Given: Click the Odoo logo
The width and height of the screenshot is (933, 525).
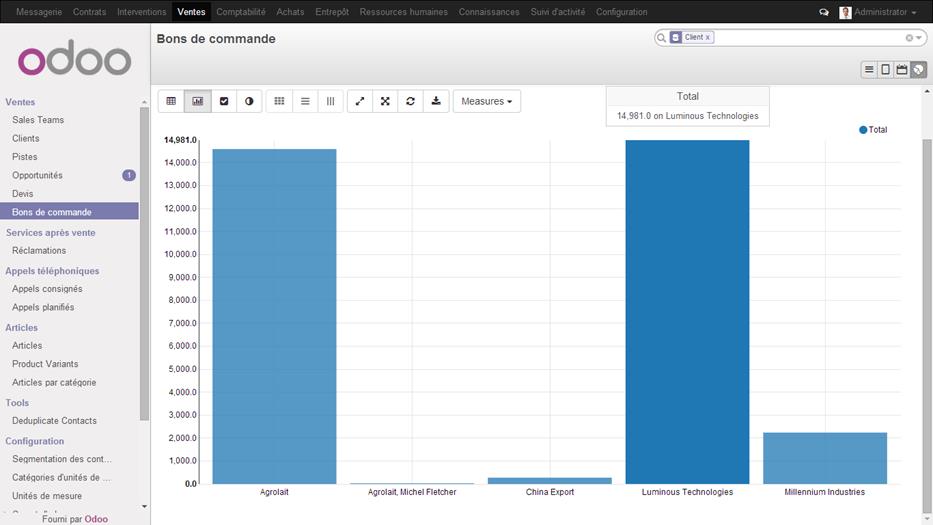Looking at the screenshot, I should pos(74,58).
